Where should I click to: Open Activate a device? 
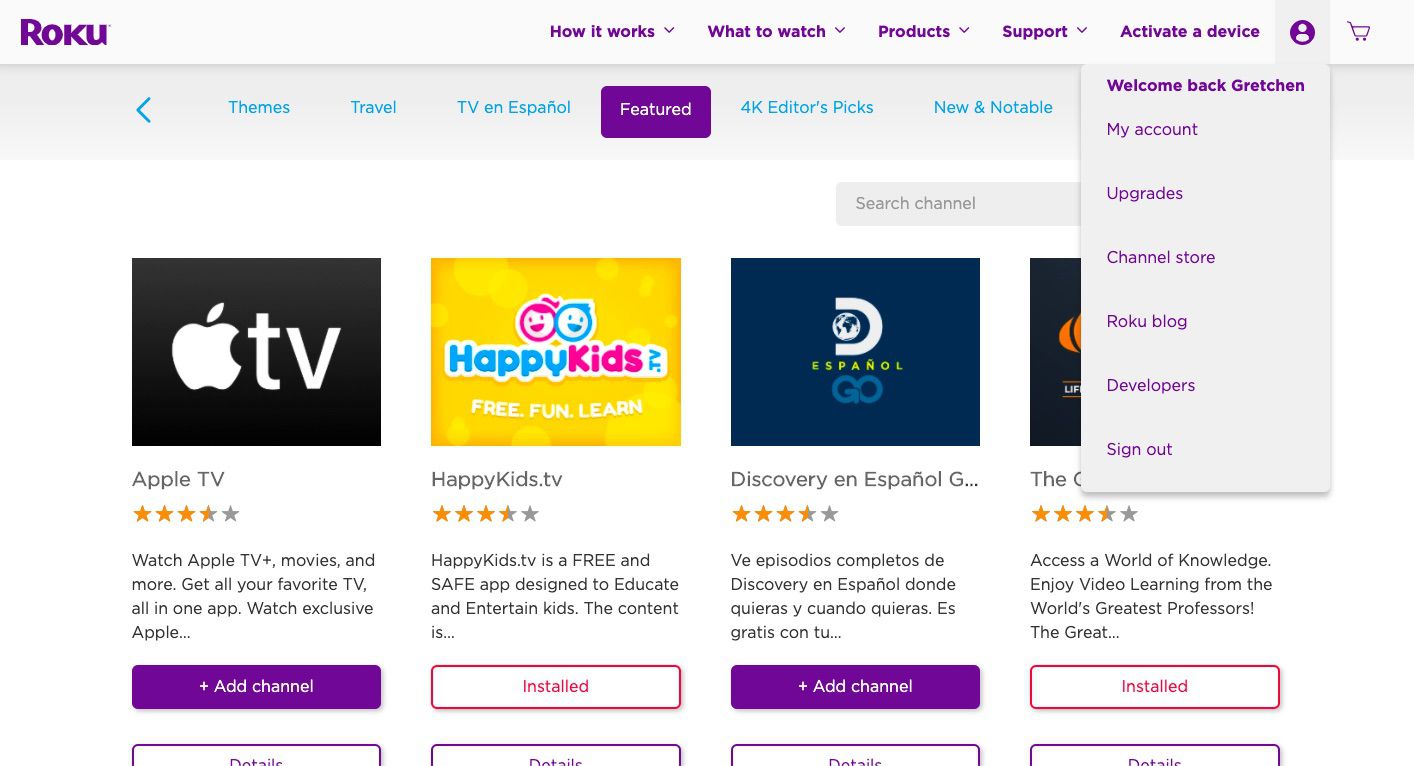(x=1190, y=31)
